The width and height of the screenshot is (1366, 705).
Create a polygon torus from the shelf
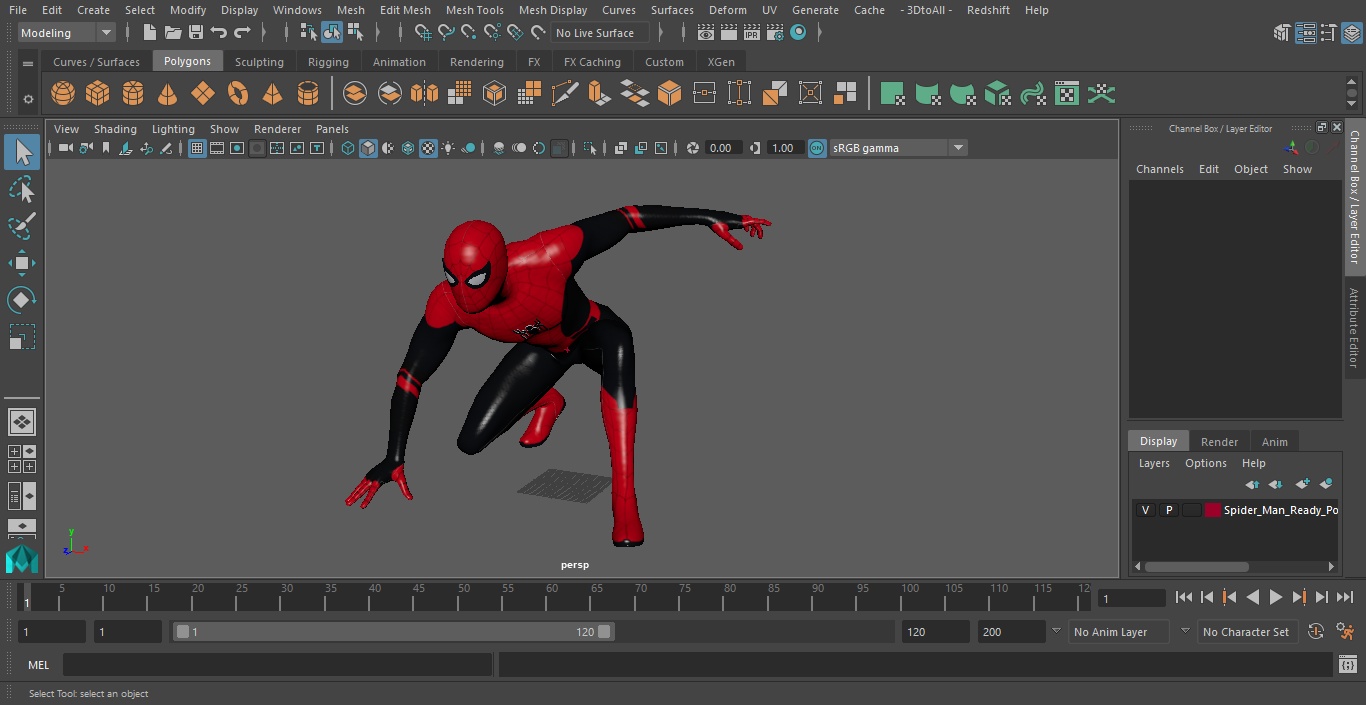click(238, 94)
